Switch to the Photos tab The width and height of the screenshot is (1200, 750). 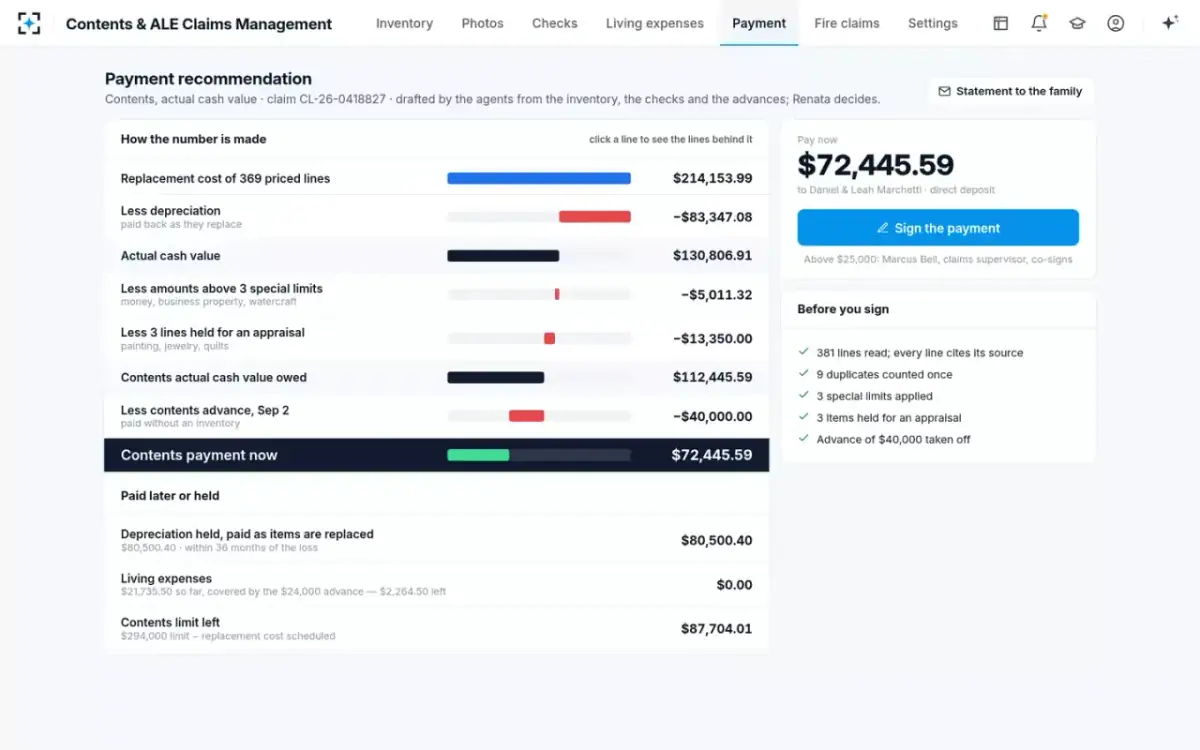[482, 23]
